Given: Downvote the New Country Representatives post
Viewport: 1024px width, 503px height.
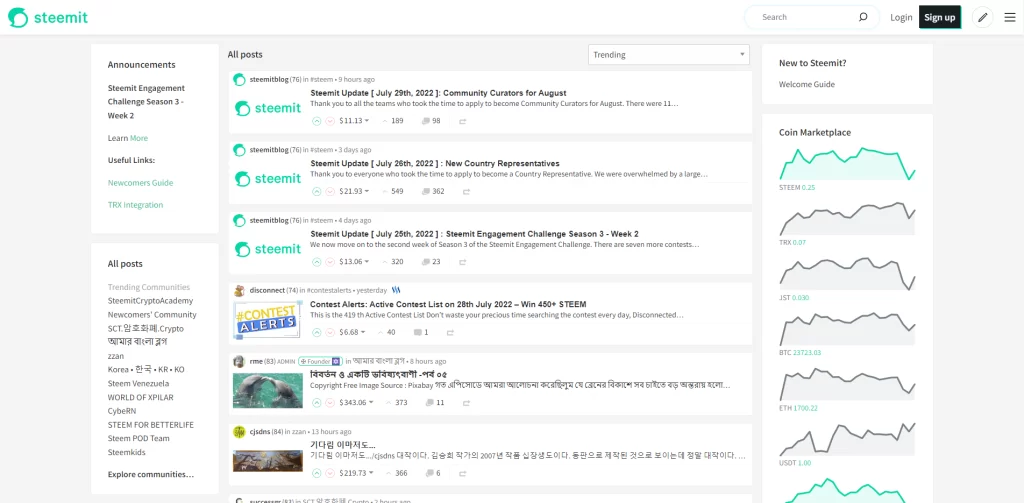Looking at the screenshot, I should click(x=330, y=191).
